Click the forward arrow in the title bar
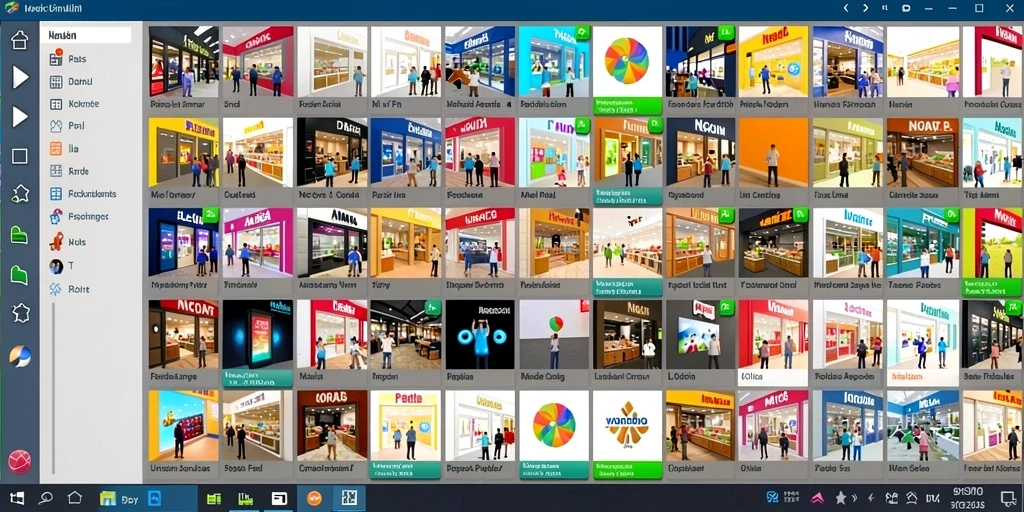 (x=866, y=8)
